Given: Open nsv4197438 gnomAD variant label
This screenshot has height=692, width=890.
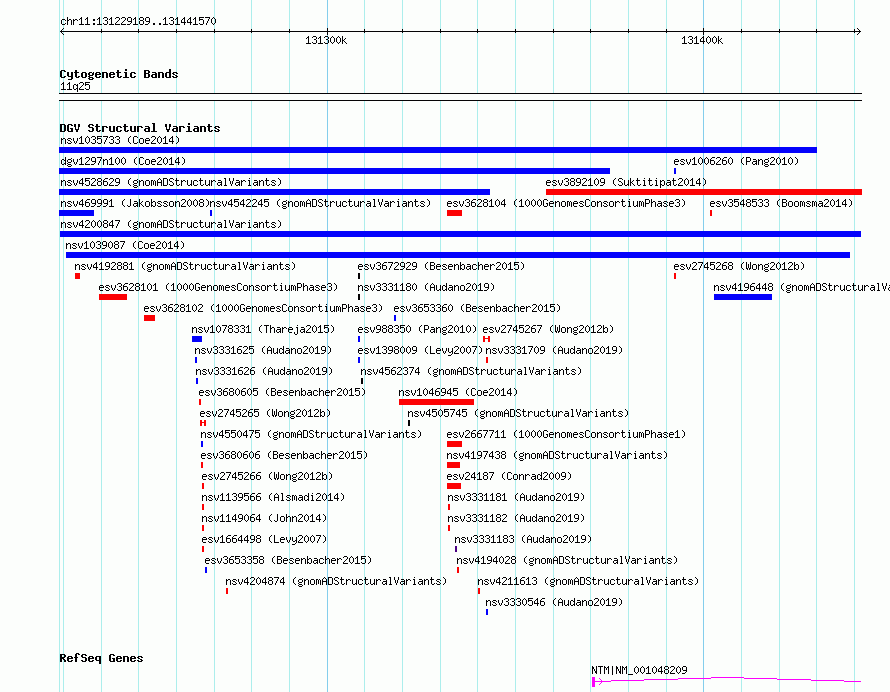Looking at the screenshot, I should (557, 455).
